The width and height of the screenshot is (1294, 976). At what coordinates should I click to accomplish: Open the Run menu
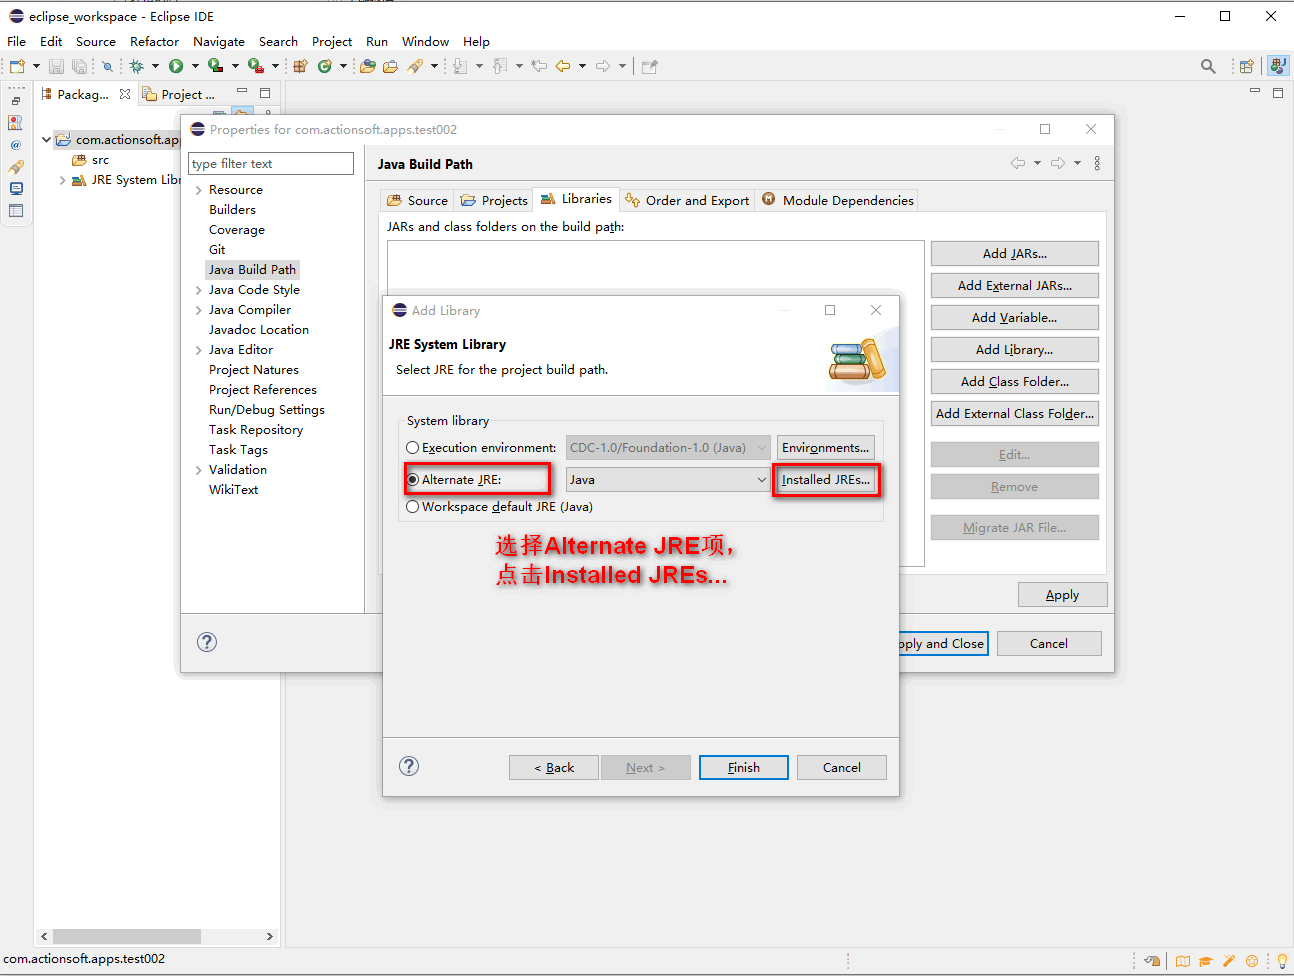376,41
